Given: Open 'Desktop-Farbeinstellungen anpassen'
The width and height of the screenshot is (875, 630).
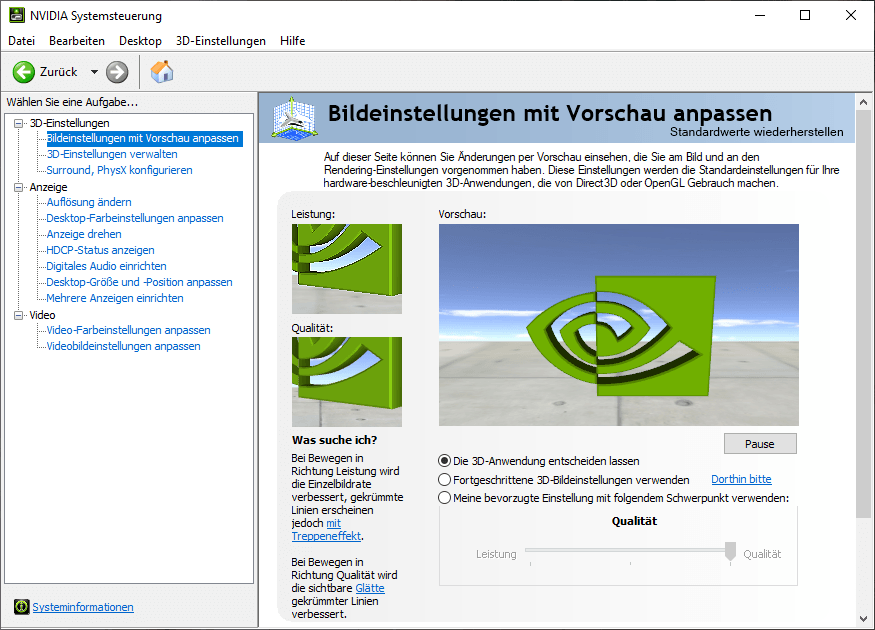Looking at the screenshot, I should [x=134, y=218].
